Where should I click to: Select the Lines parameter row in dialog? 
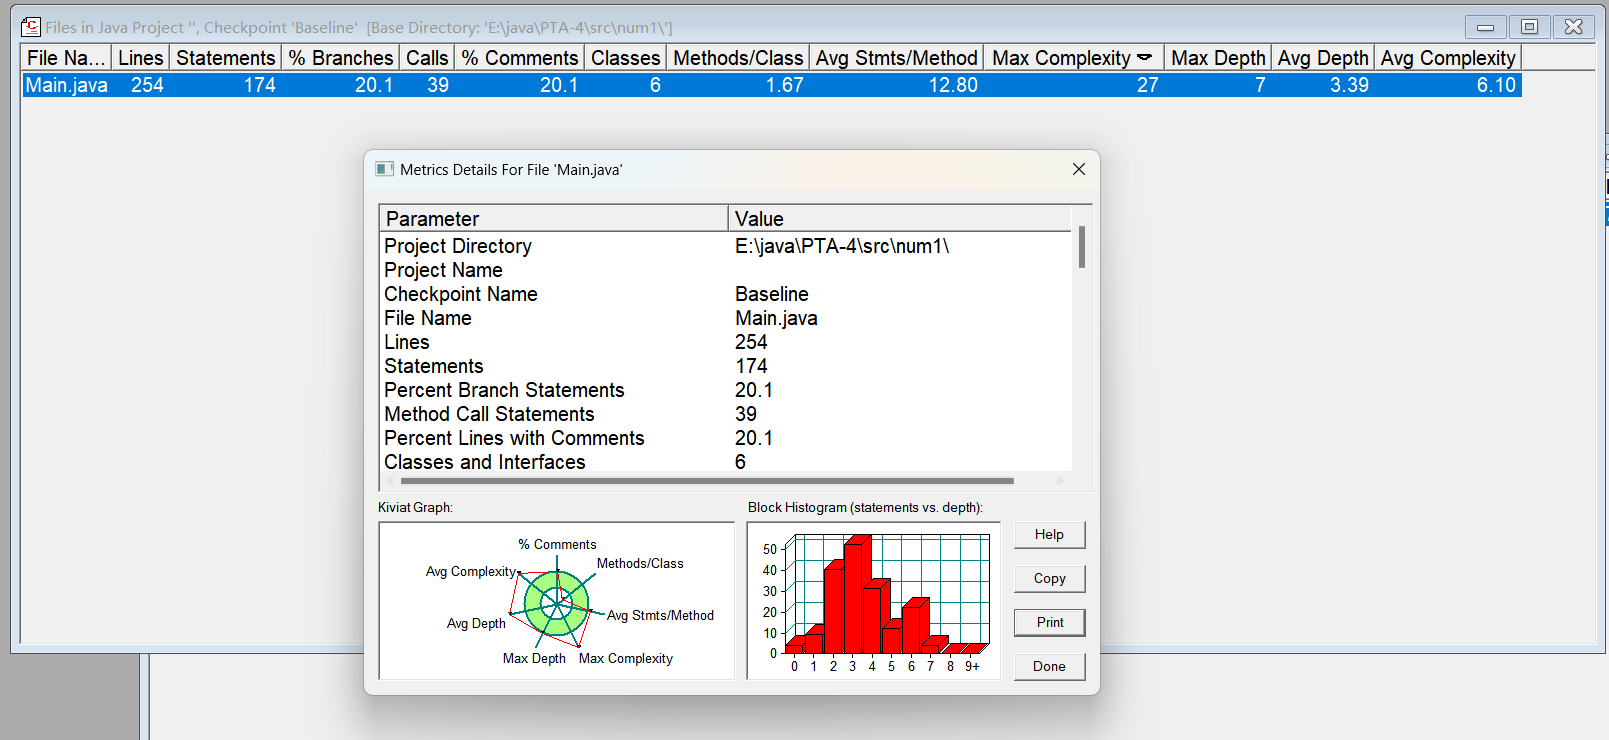(x=726, y=342)
